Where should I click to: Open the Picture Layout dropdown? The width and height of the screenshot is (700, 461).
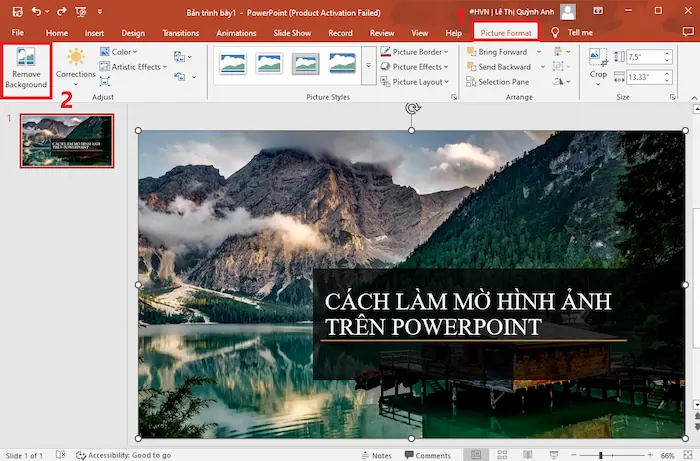click(x=414, y=82)
